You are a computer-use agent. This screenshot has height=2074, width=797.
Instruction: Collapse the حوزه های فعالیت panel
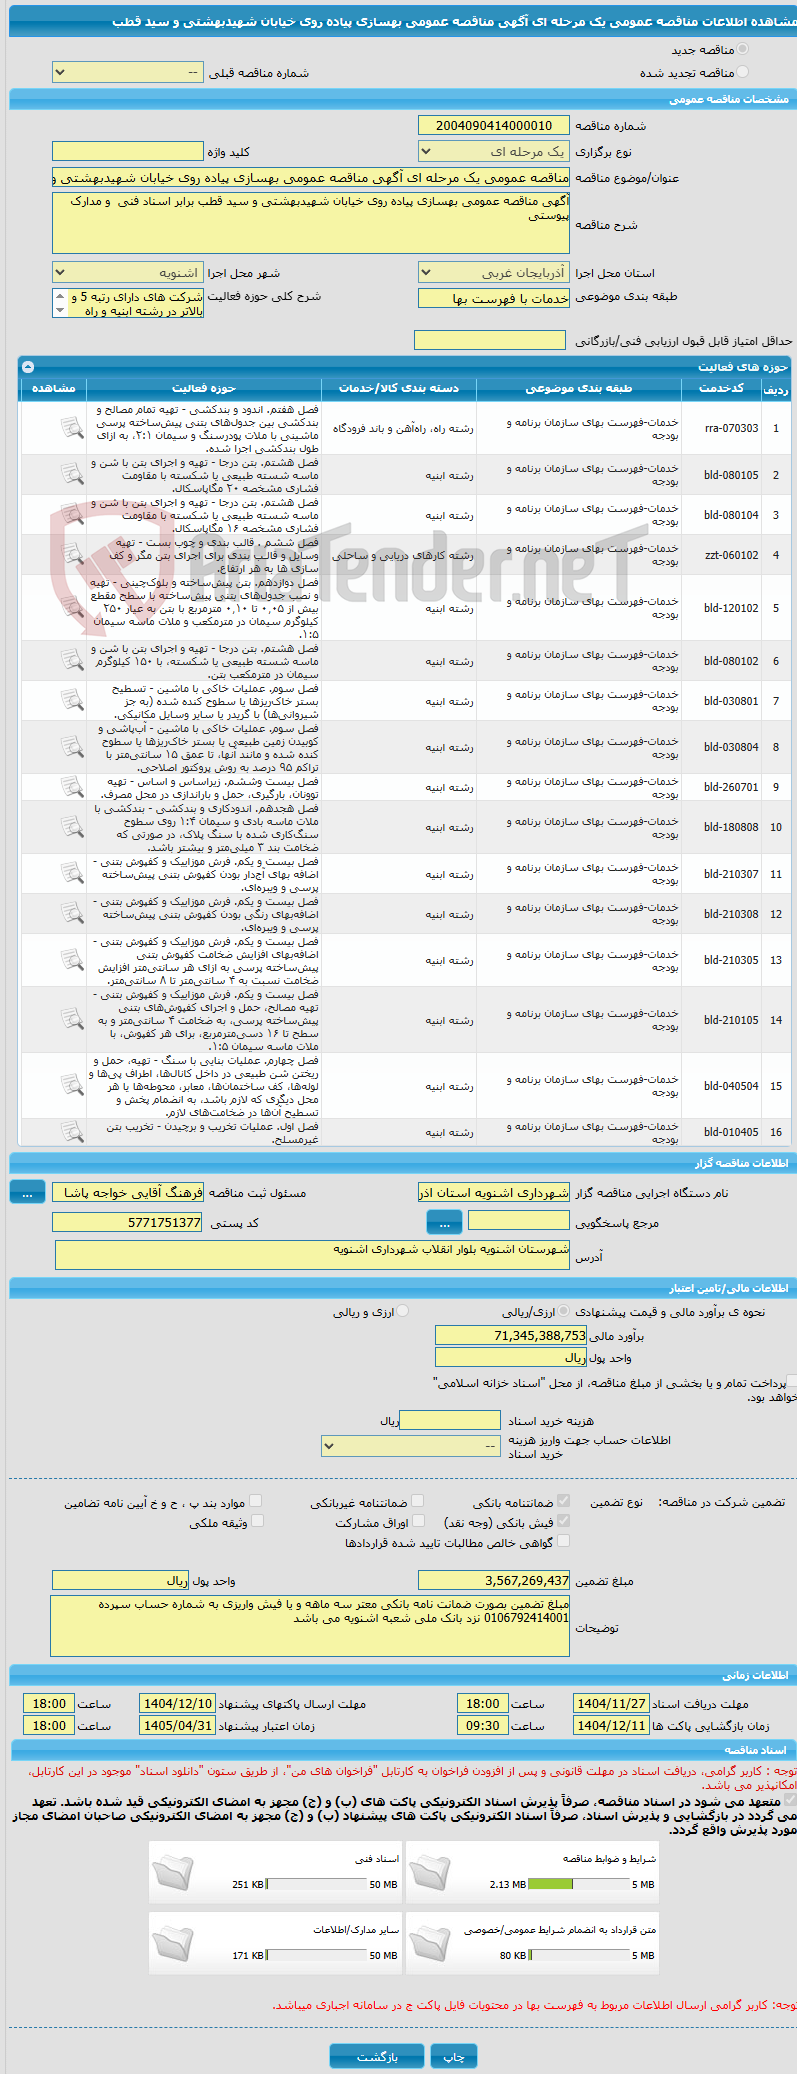point(28,367)
